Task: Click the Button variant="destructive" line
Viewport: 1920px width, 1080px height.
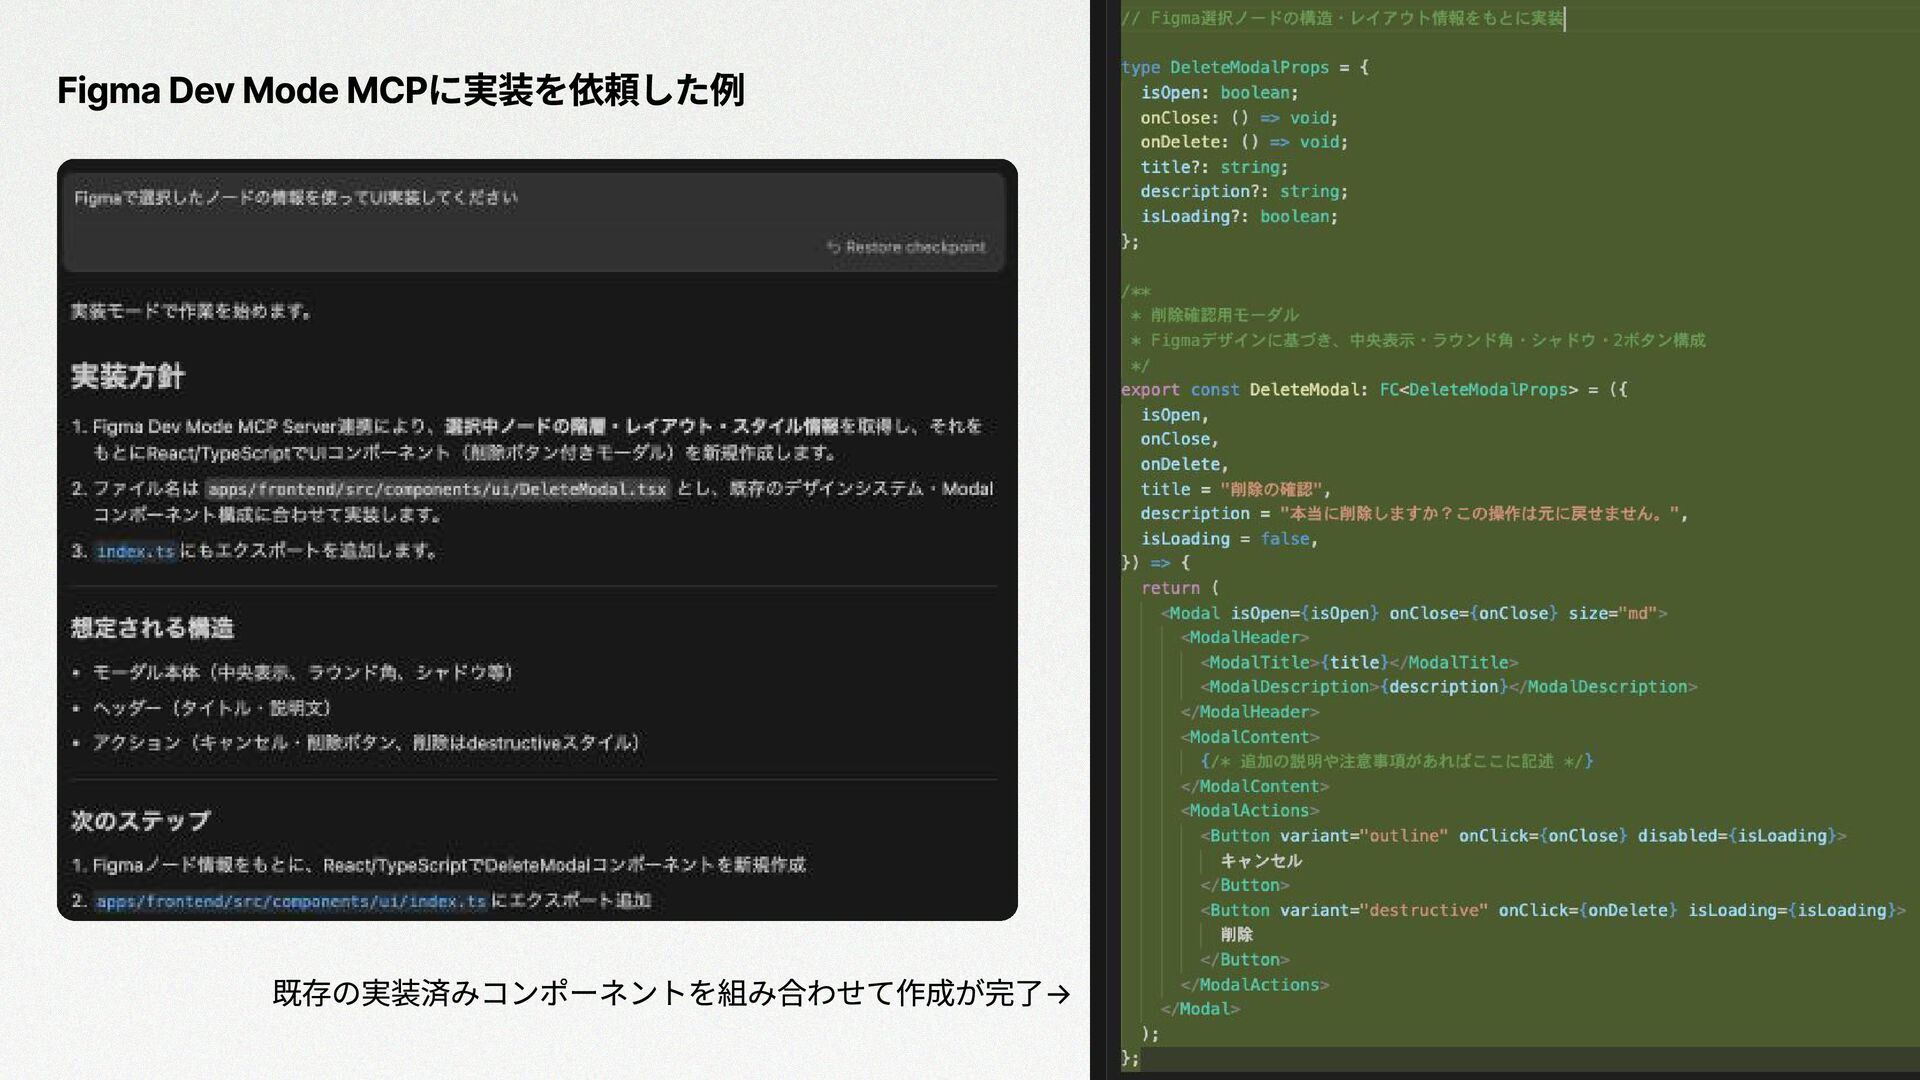Action: tap(1553, 910)
